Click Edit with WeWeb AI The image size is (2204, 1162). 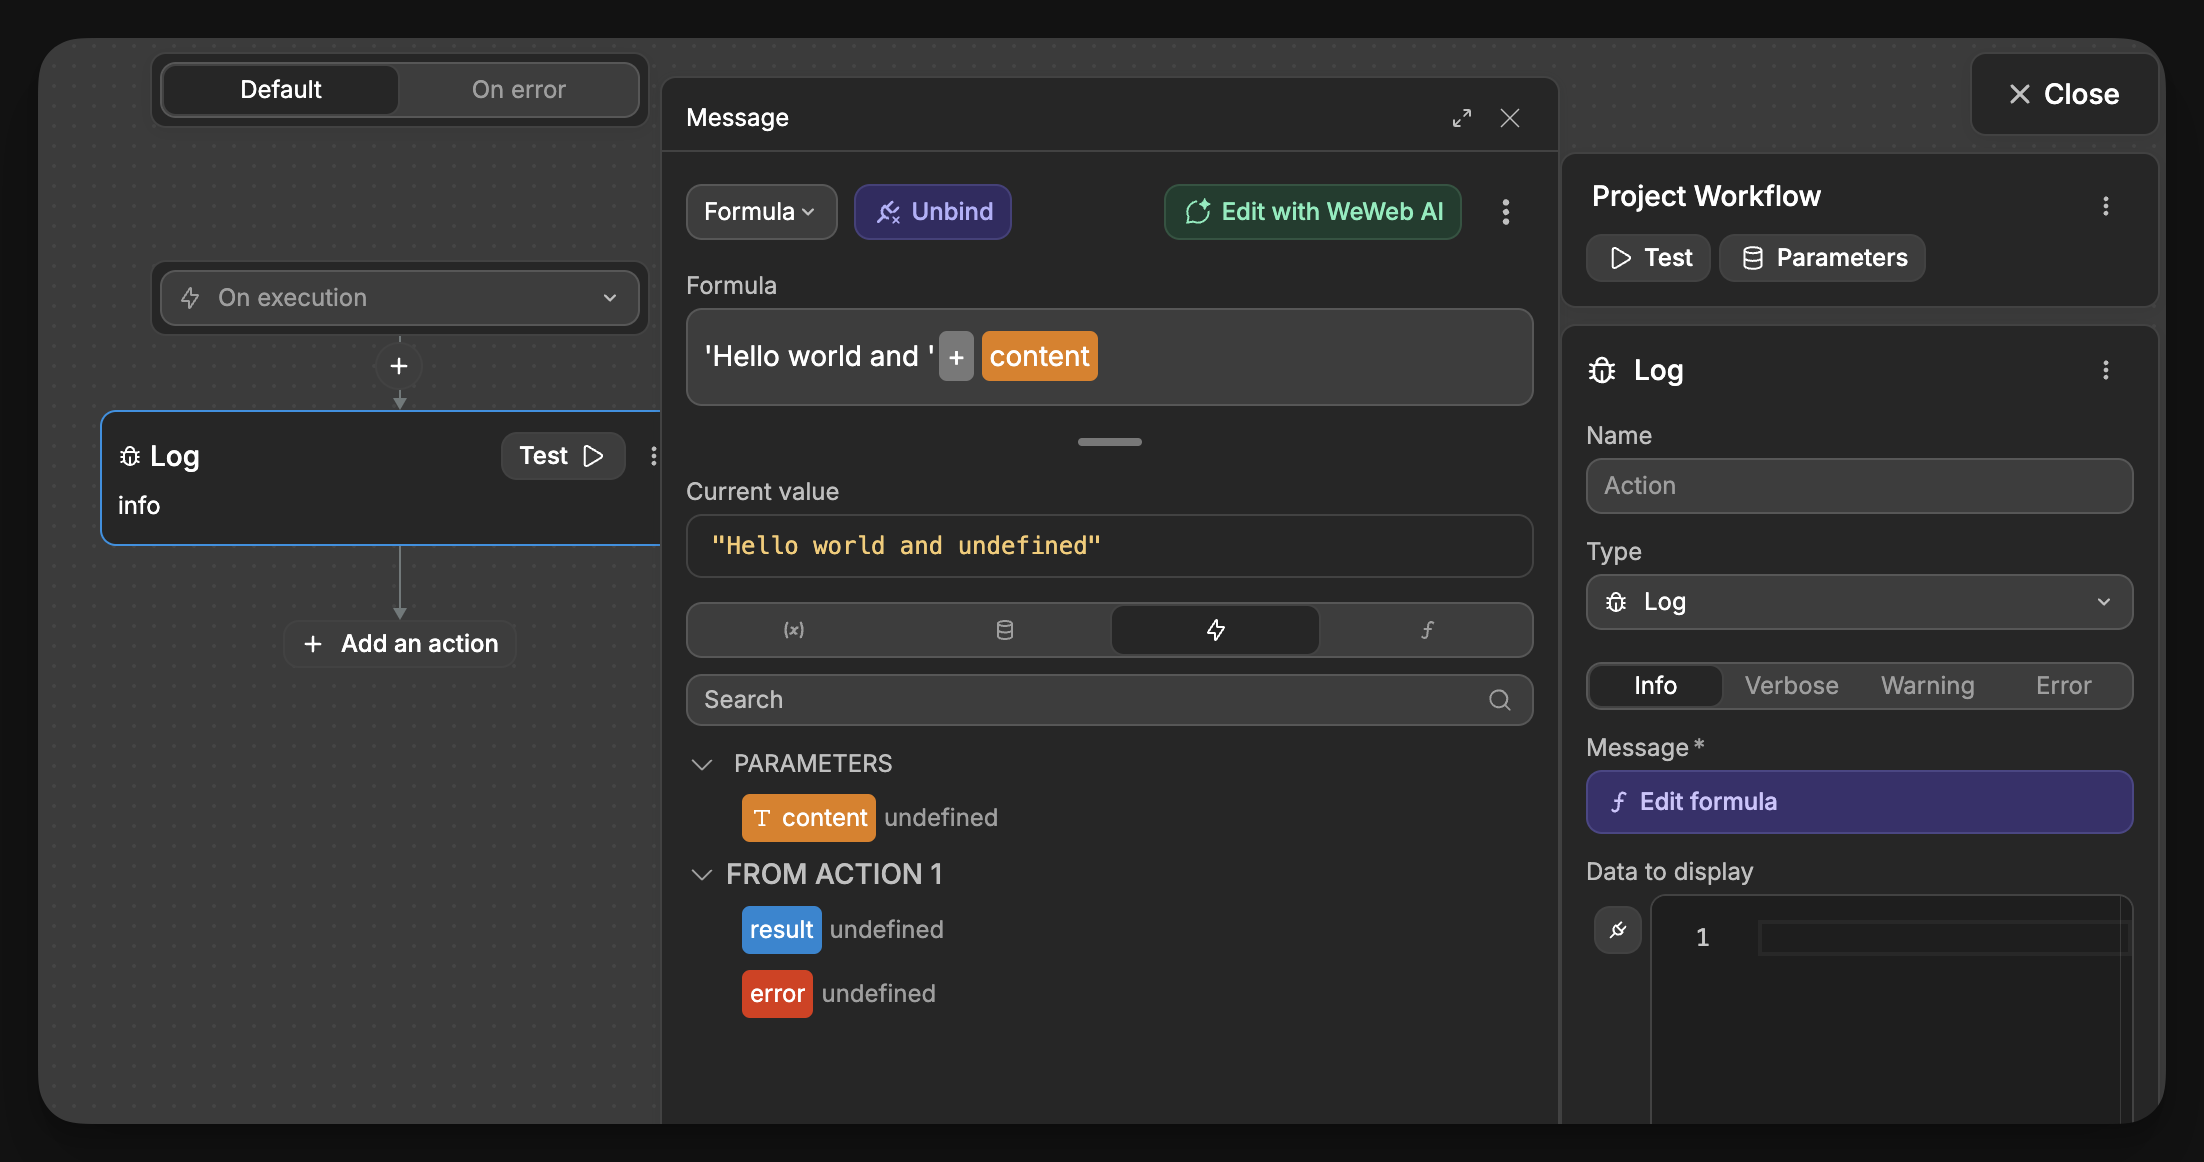(x=1312, y=211)
